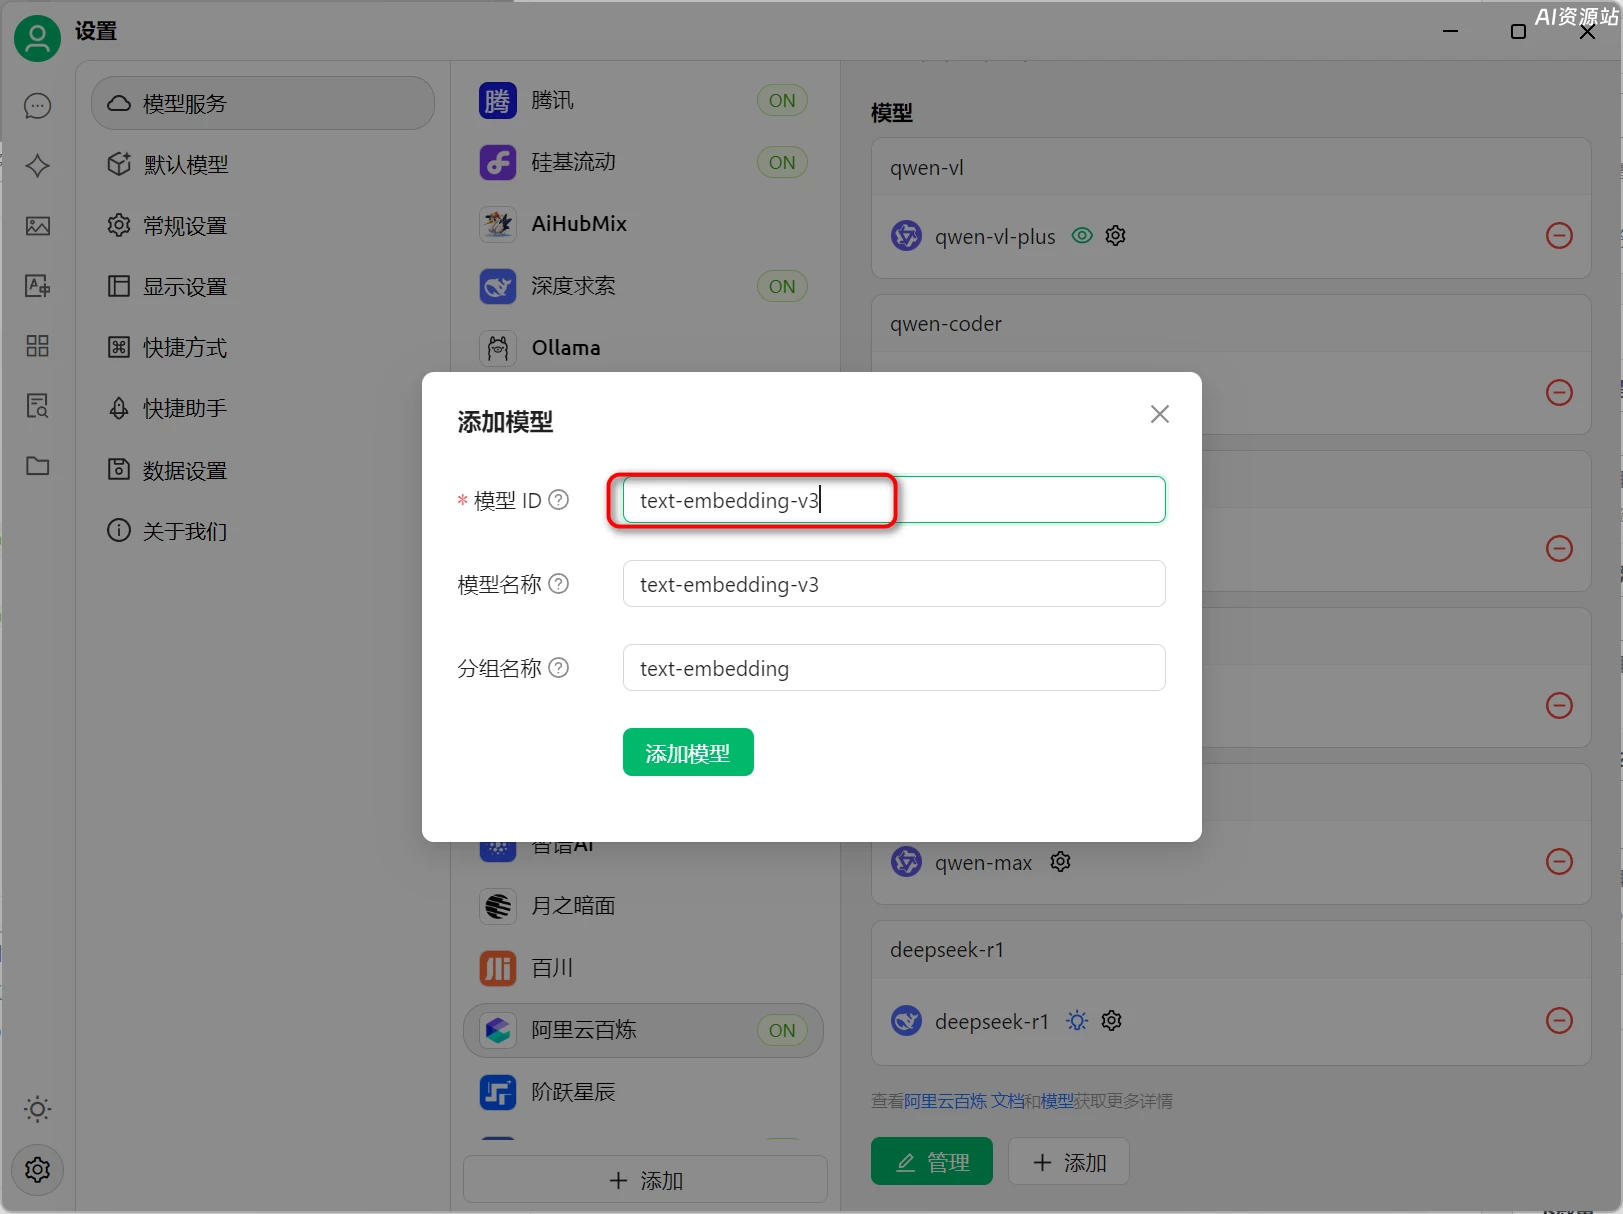Screen dimensions: 1623x1214
Task: Open the chat assistant icon in sidebar
Action: pos(37,106)
